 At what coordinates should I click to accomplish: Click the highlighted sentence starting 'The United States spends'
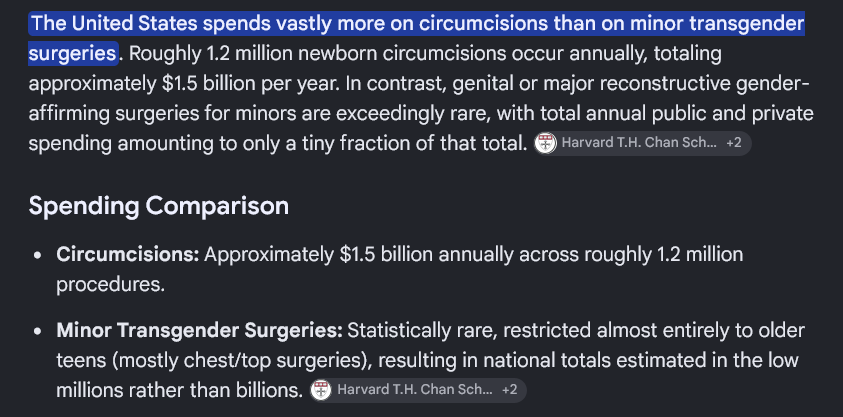pos(417,38)
